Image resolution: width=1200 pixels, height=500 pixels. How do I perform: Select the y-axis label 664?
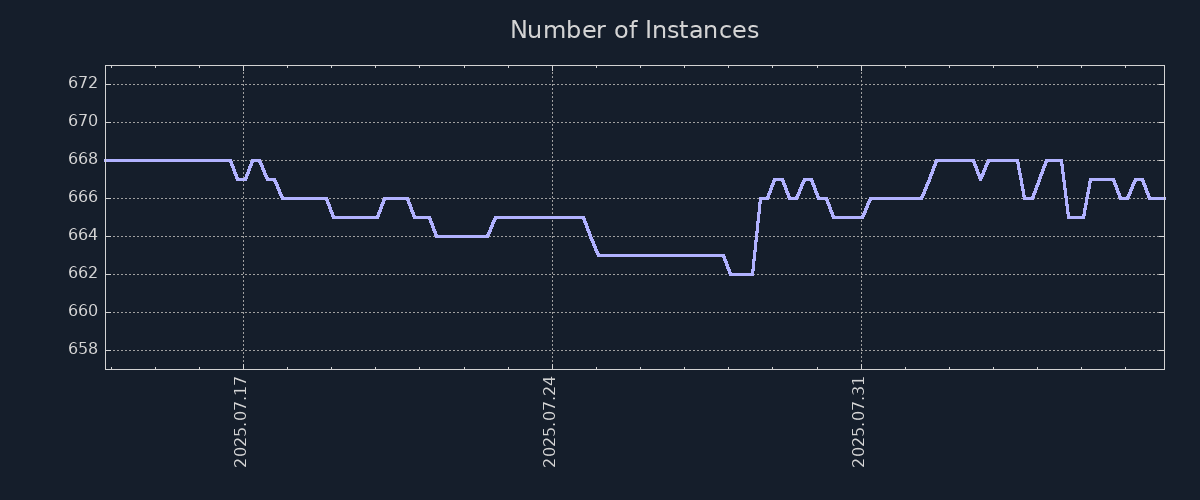[83, 235]
